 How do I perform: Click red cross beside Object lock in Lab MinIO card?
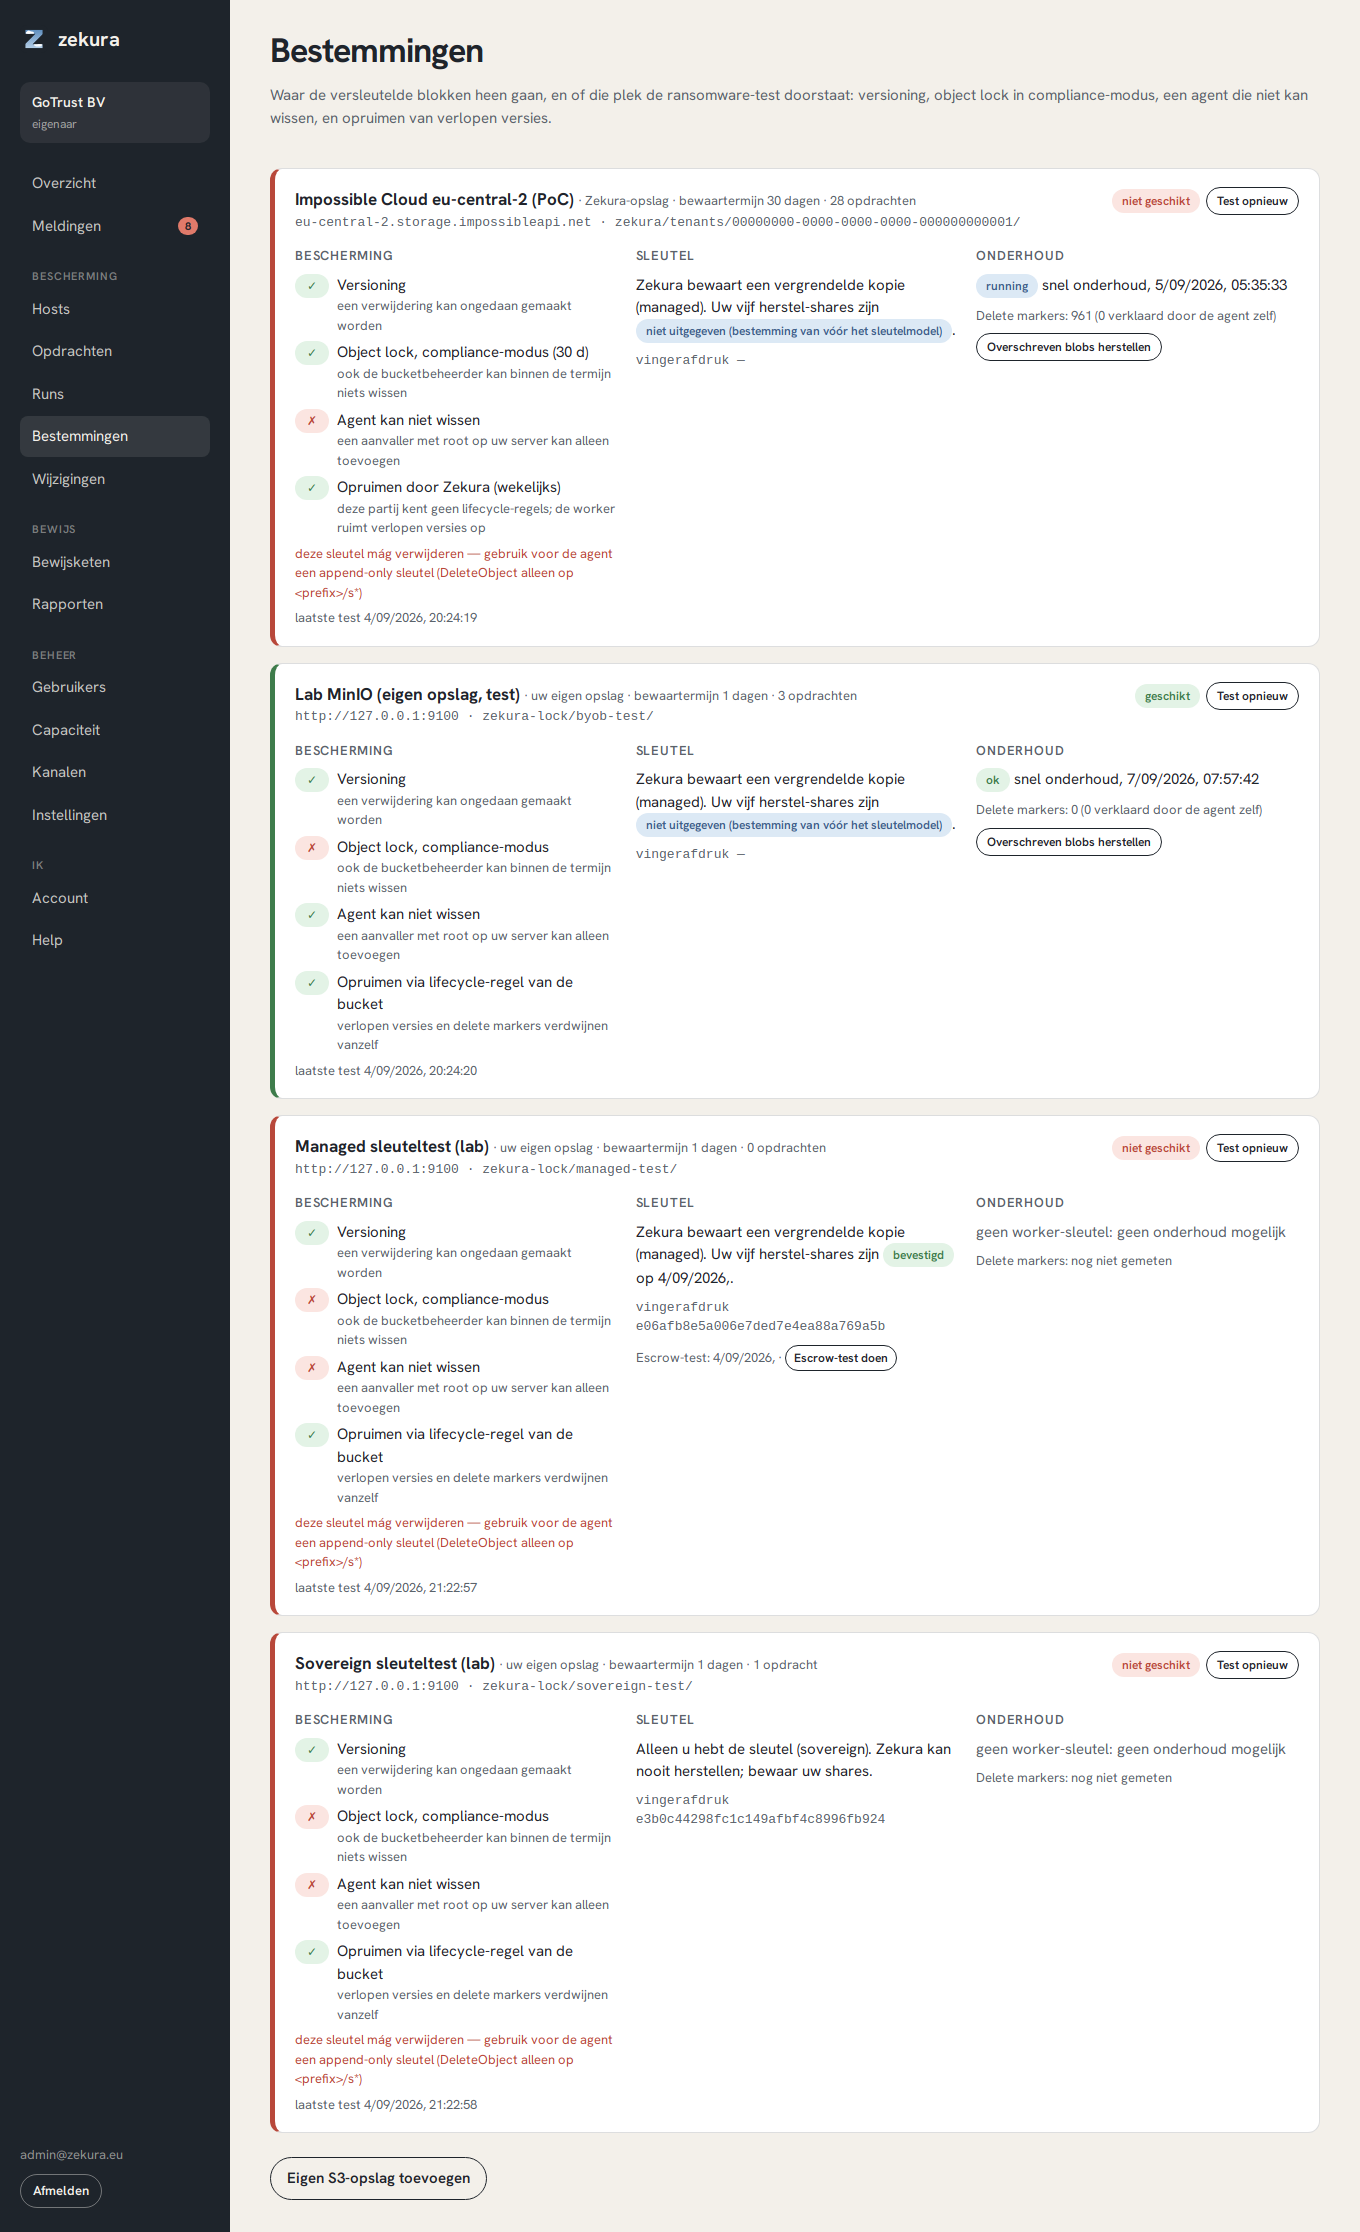tap(312, 848)
